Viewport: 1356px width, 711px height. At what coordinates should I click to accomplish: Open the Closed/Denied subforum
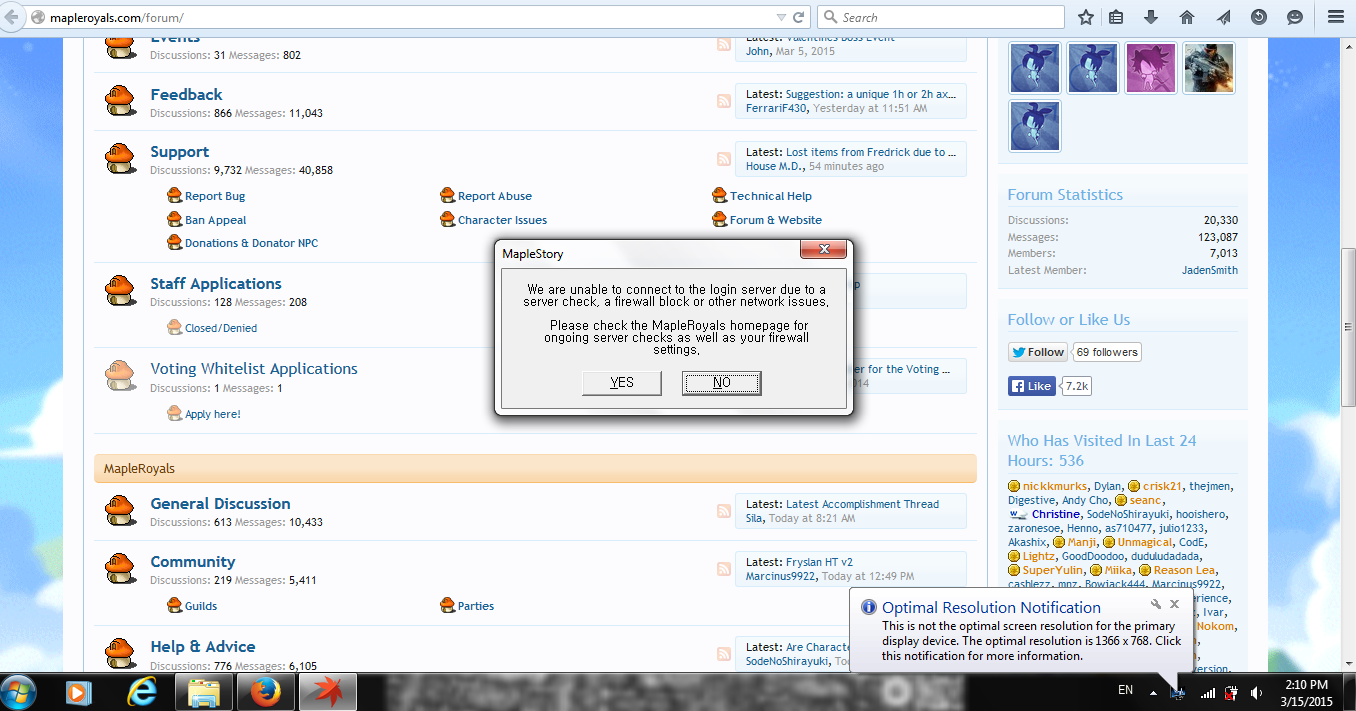tap(220, 328)
